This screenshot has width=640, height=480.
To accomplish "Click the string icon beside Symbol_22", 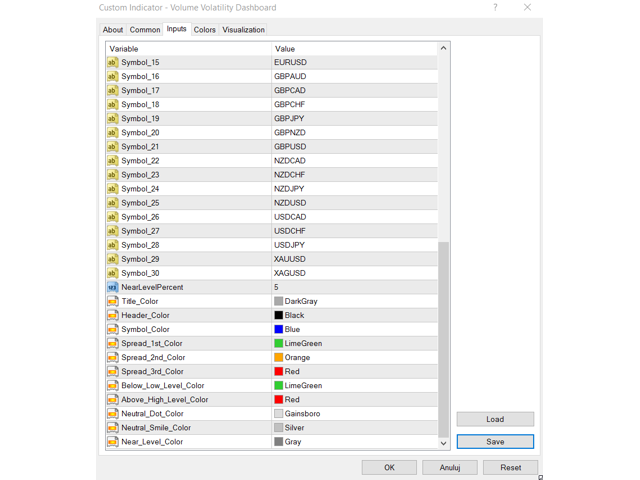I will click(112, 161).
